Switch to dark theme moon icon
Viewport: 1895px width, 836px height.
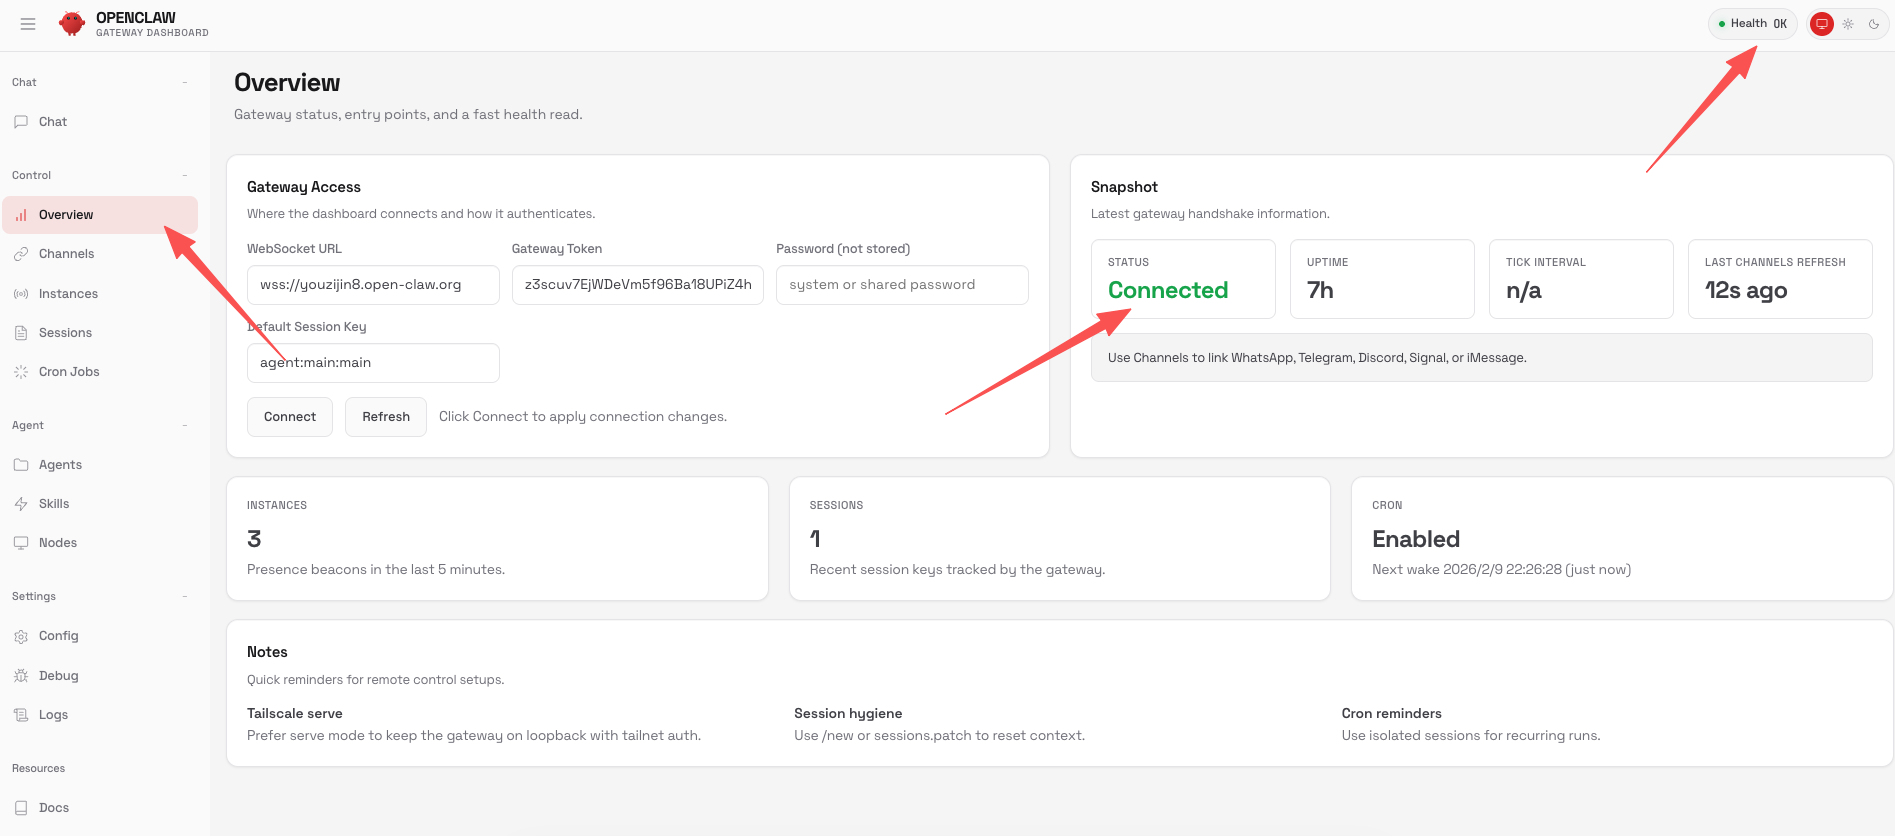pyautogui.click(x=1874, y=24)
